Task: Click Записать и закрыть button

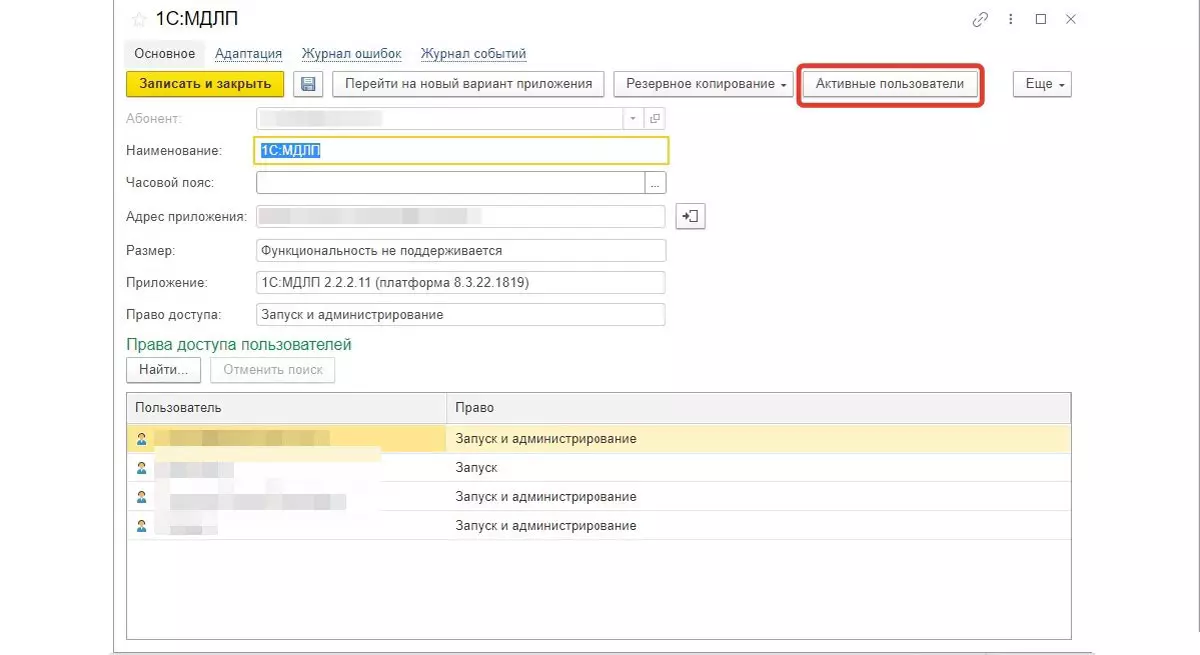Action: [205, 84]
